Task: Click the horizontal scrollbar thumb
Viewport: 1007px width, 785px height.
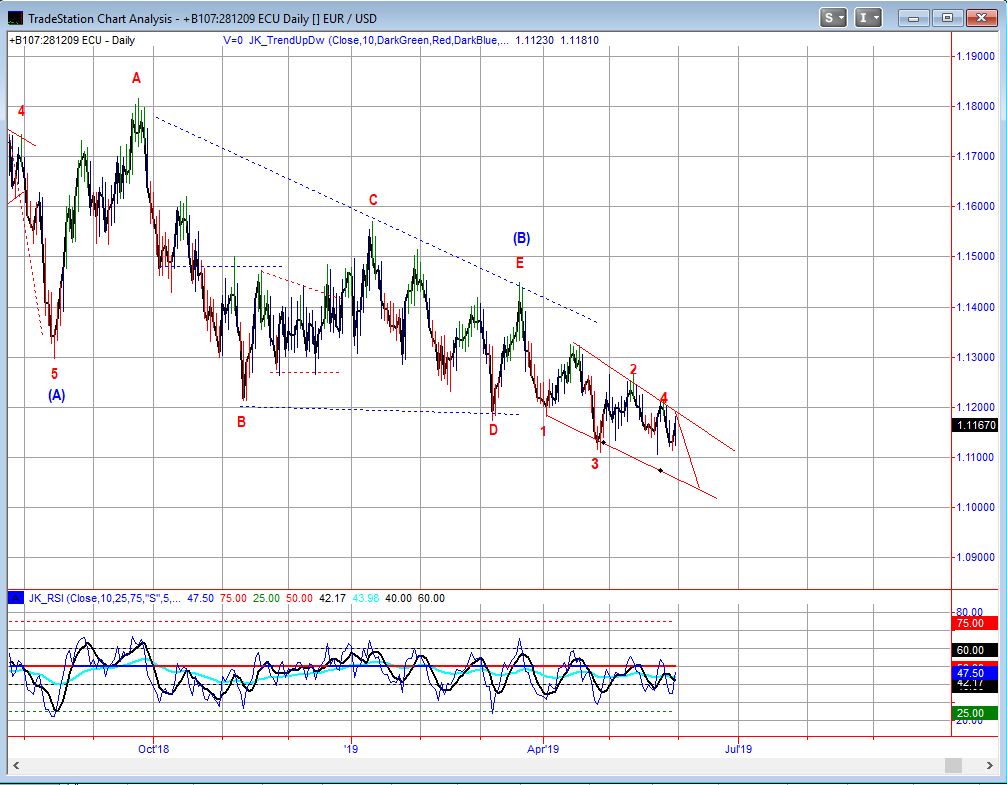Action: pyautogui.click(x=953, y=765)
